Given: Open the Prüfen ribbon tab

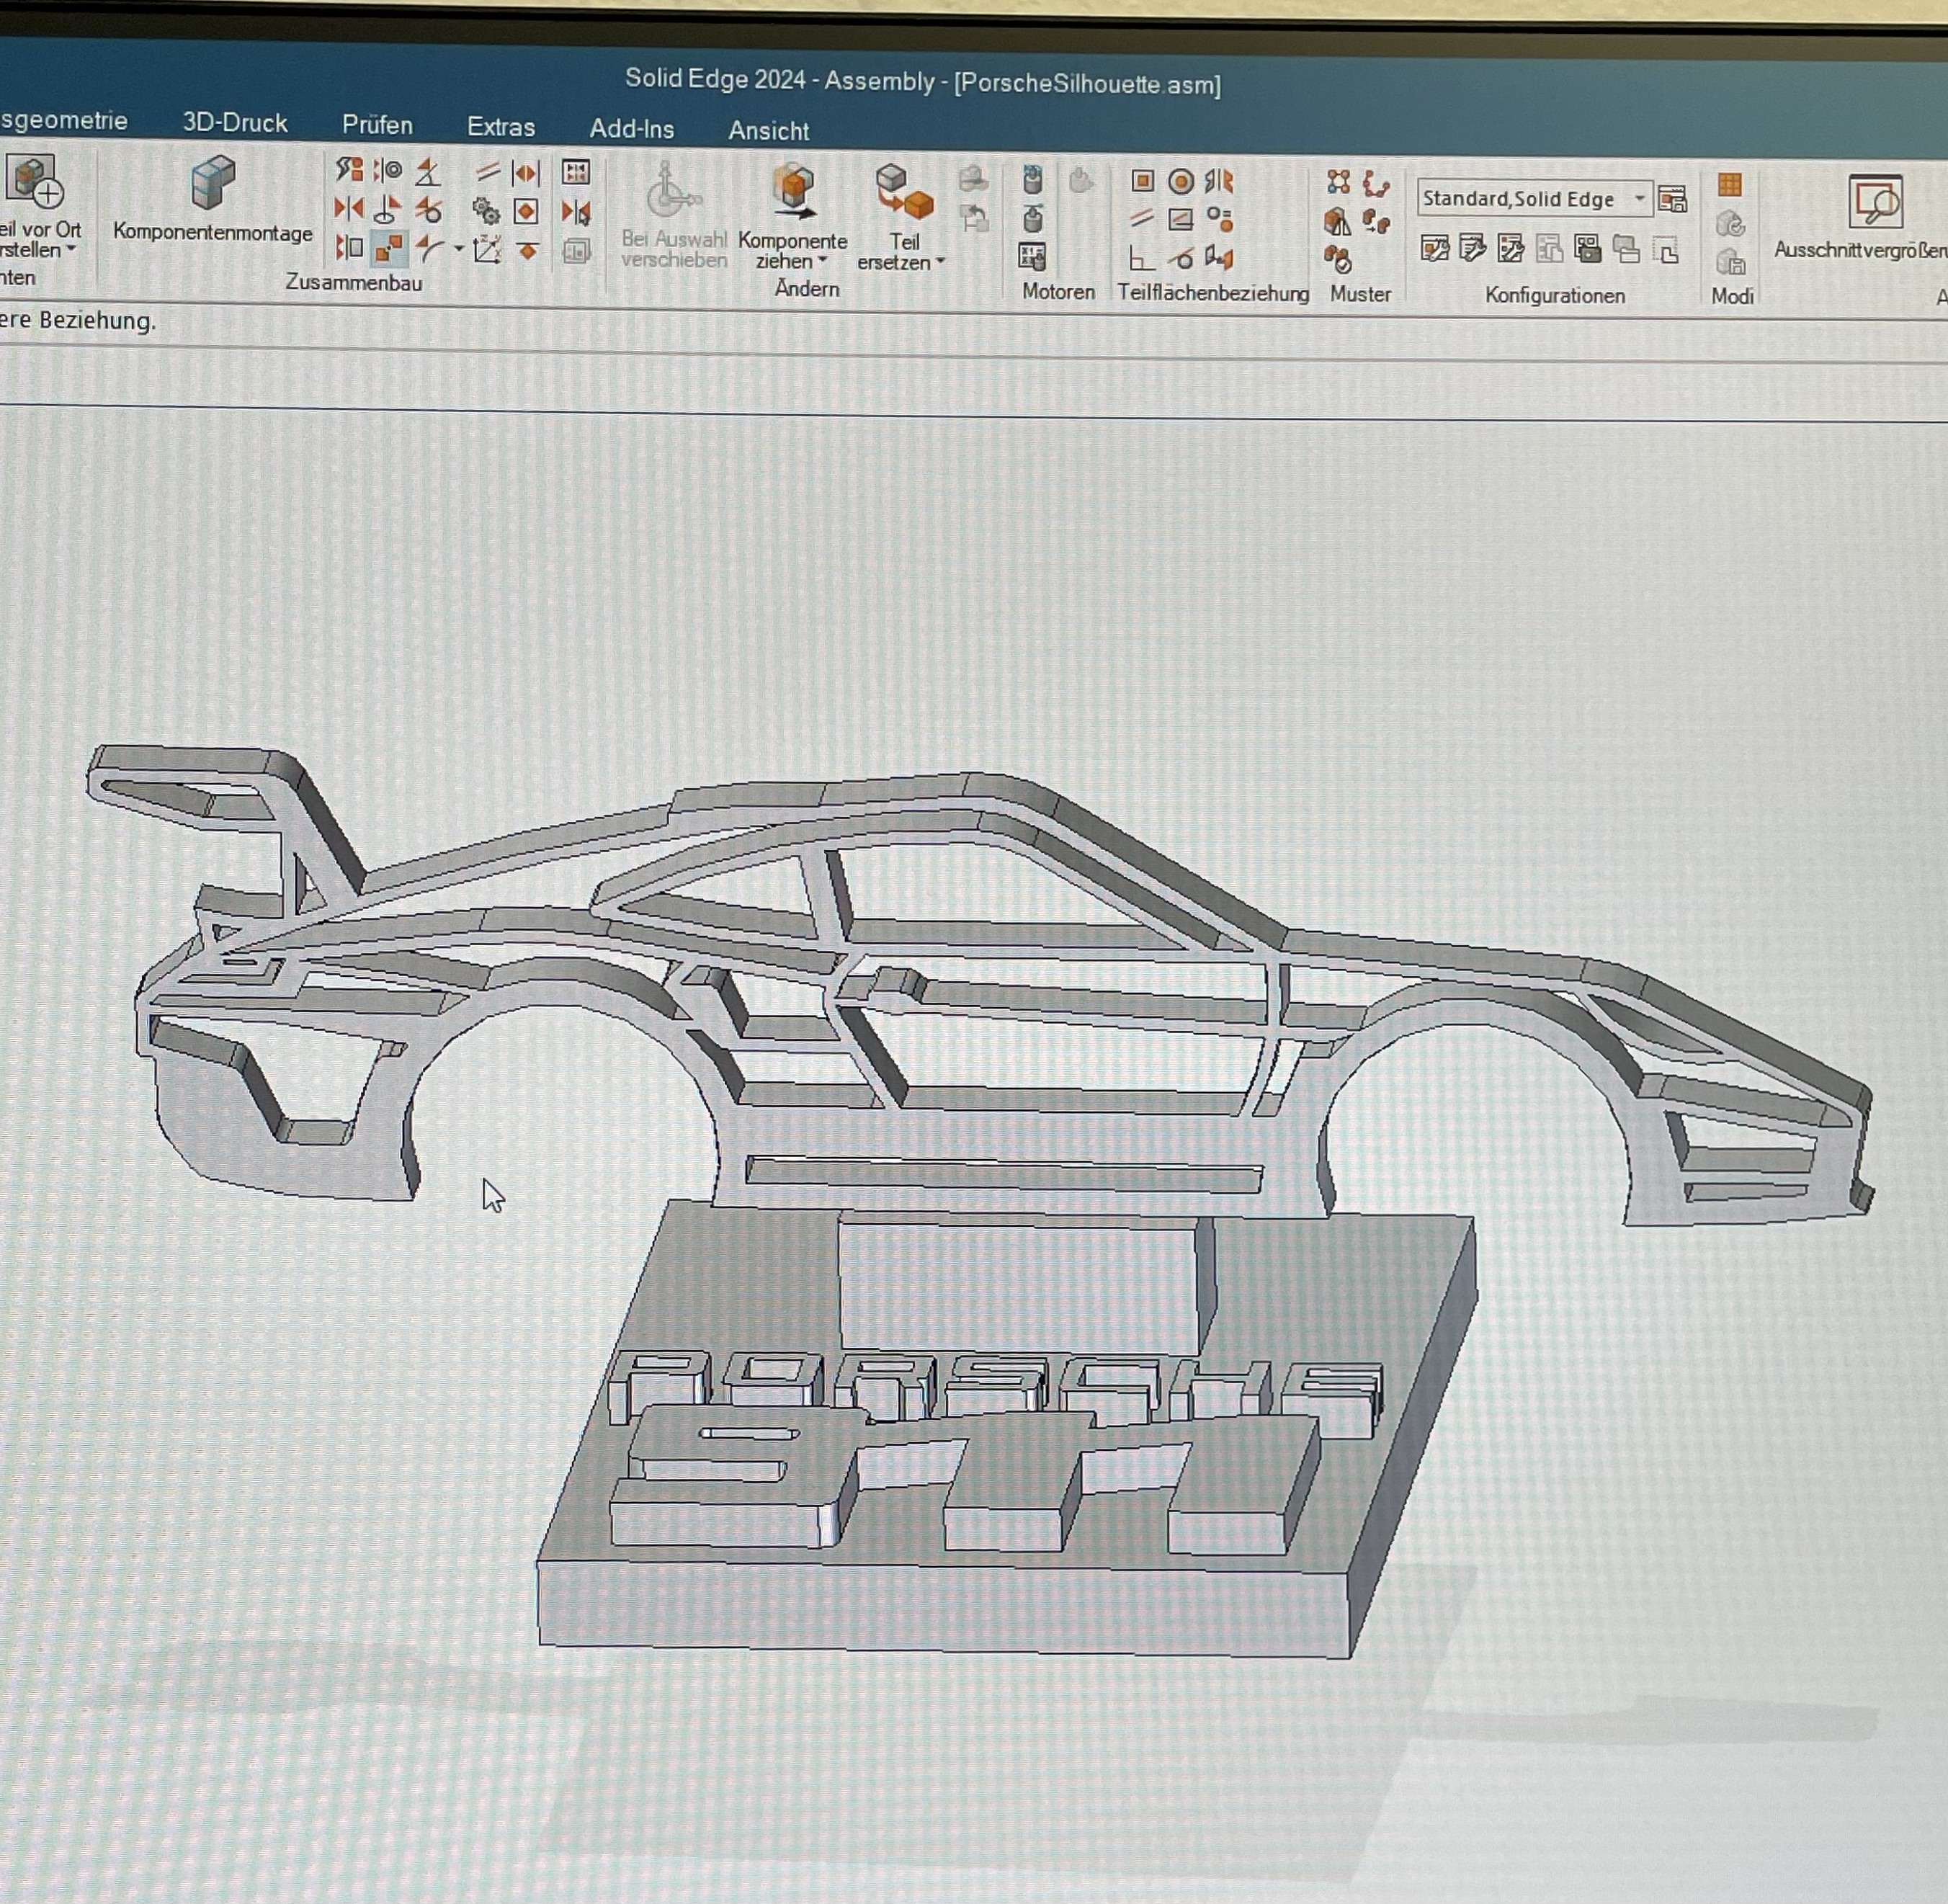Looking at the screenshot, I should coord(377,125).
